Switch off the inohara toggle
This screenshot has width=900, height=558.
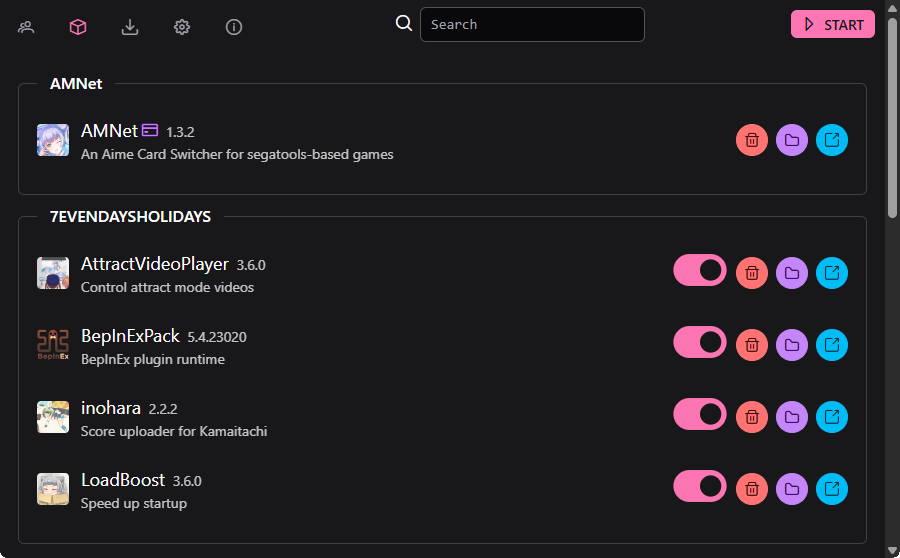coord(700,414)
